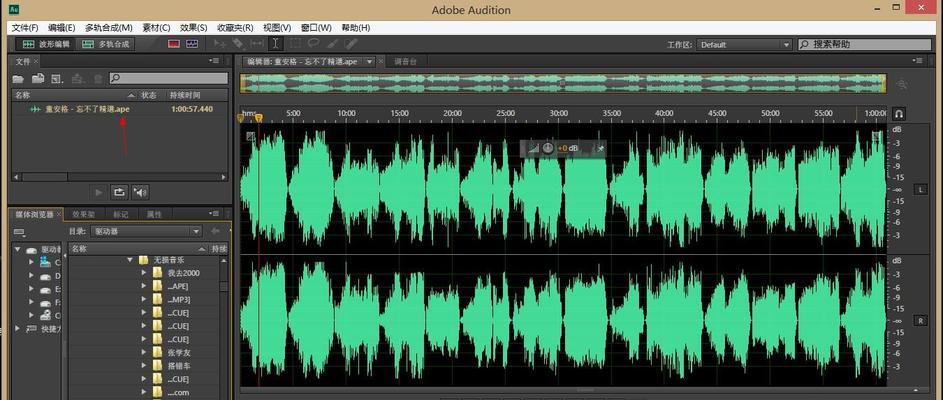Click the back arrow in Media Browser
The width and height of the screenshot is (943, 400).
click(215, 231)
